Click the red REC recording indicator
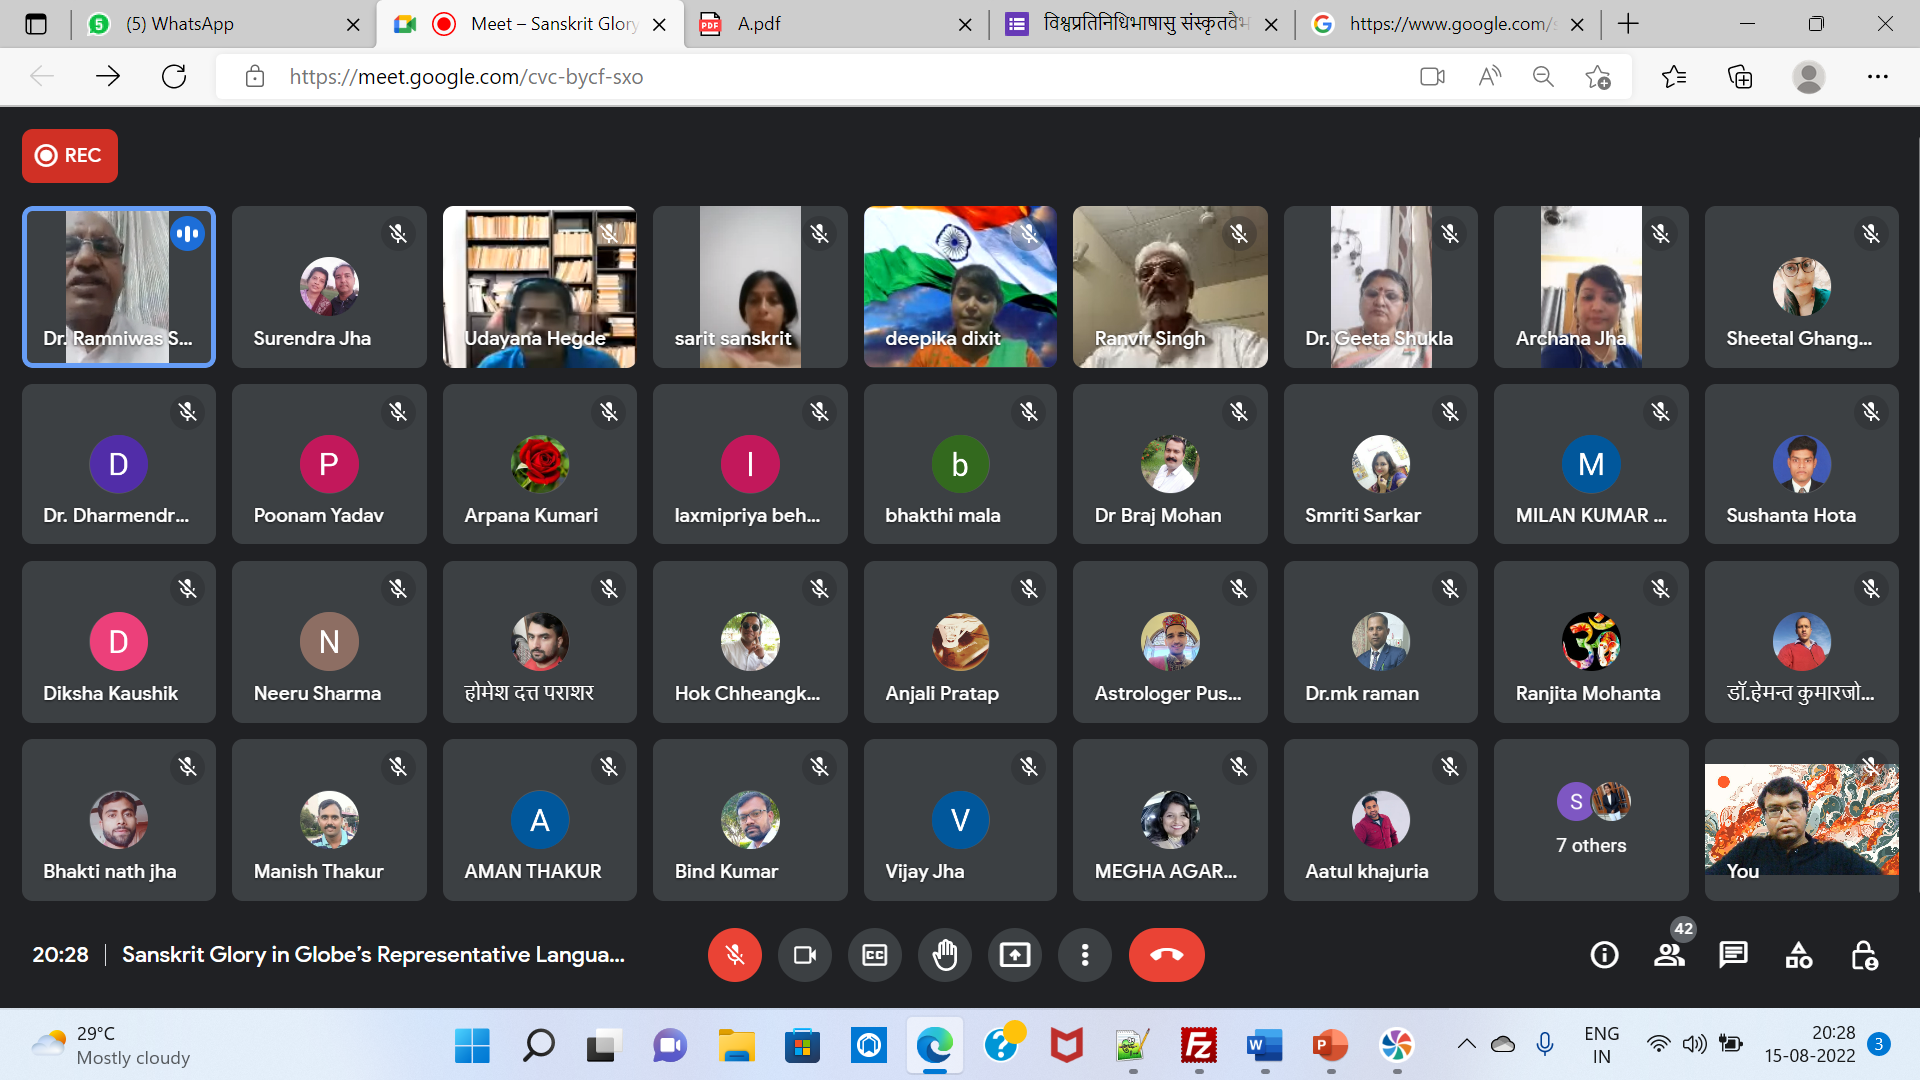This screenshot has height=1080, width=1920. pos(70,155)
